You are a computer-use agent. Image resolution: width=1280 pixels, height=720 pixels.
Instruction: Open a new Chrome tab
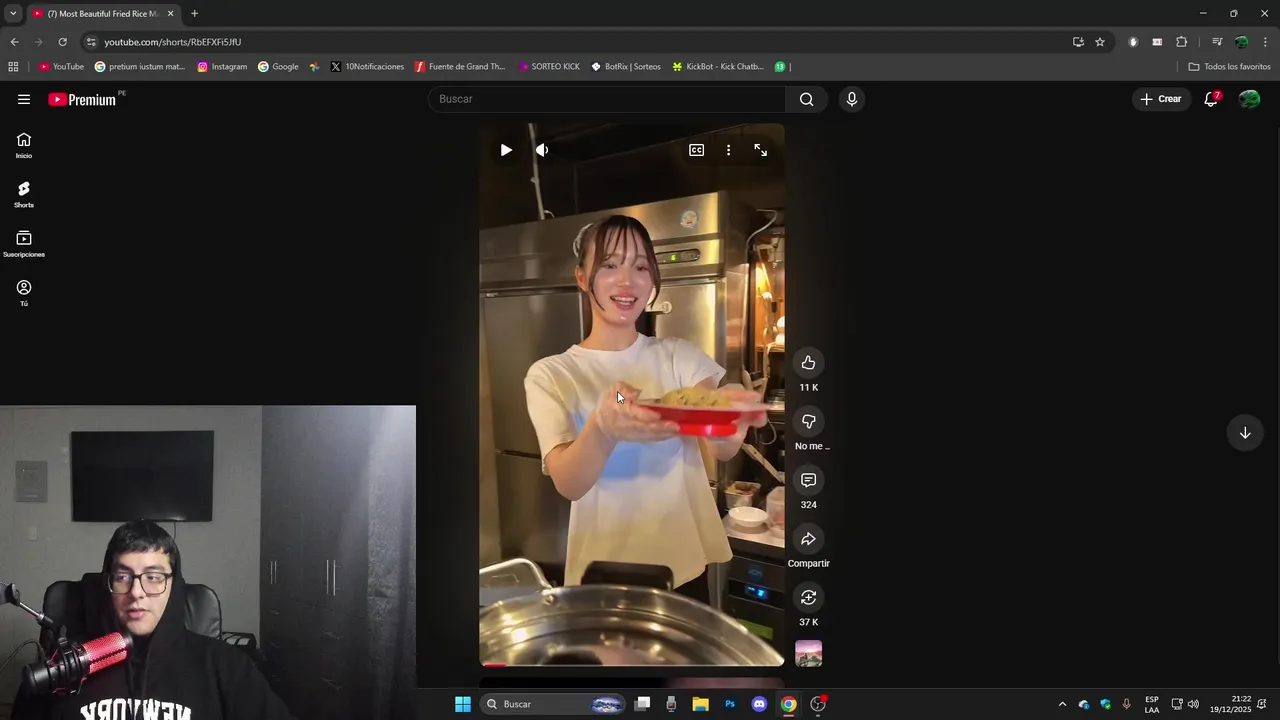(194, 14)
